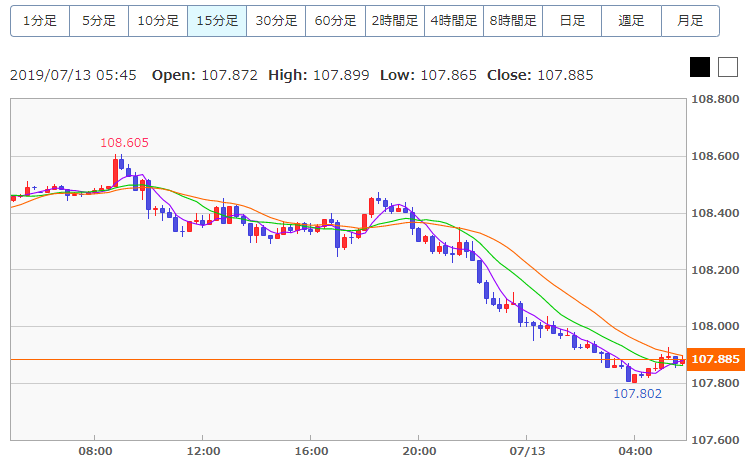Click the orange 107.885 current price tag
The image size is (754, 470).
point(716,359)
